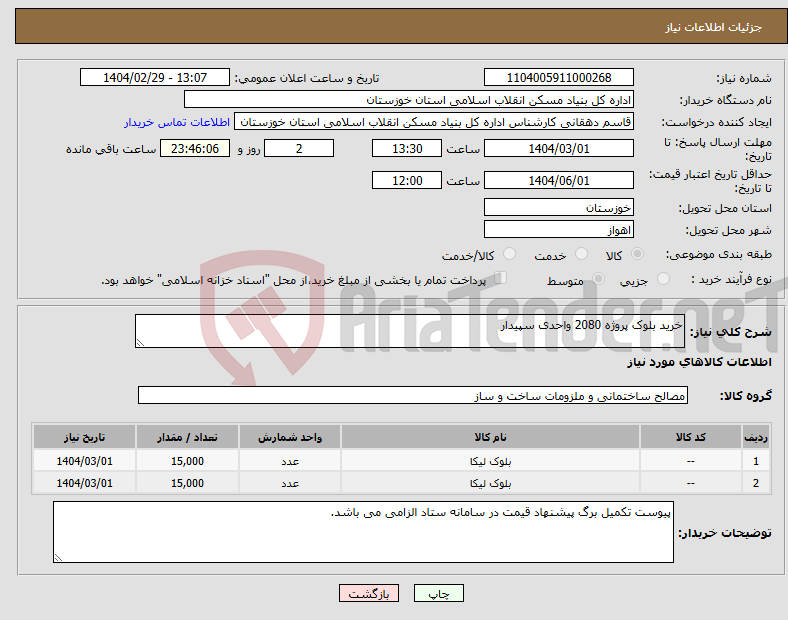The width and height of the screenshot is (788, 620).
Task: Select the متوسط purchase type radio
Action: [598, 279]
